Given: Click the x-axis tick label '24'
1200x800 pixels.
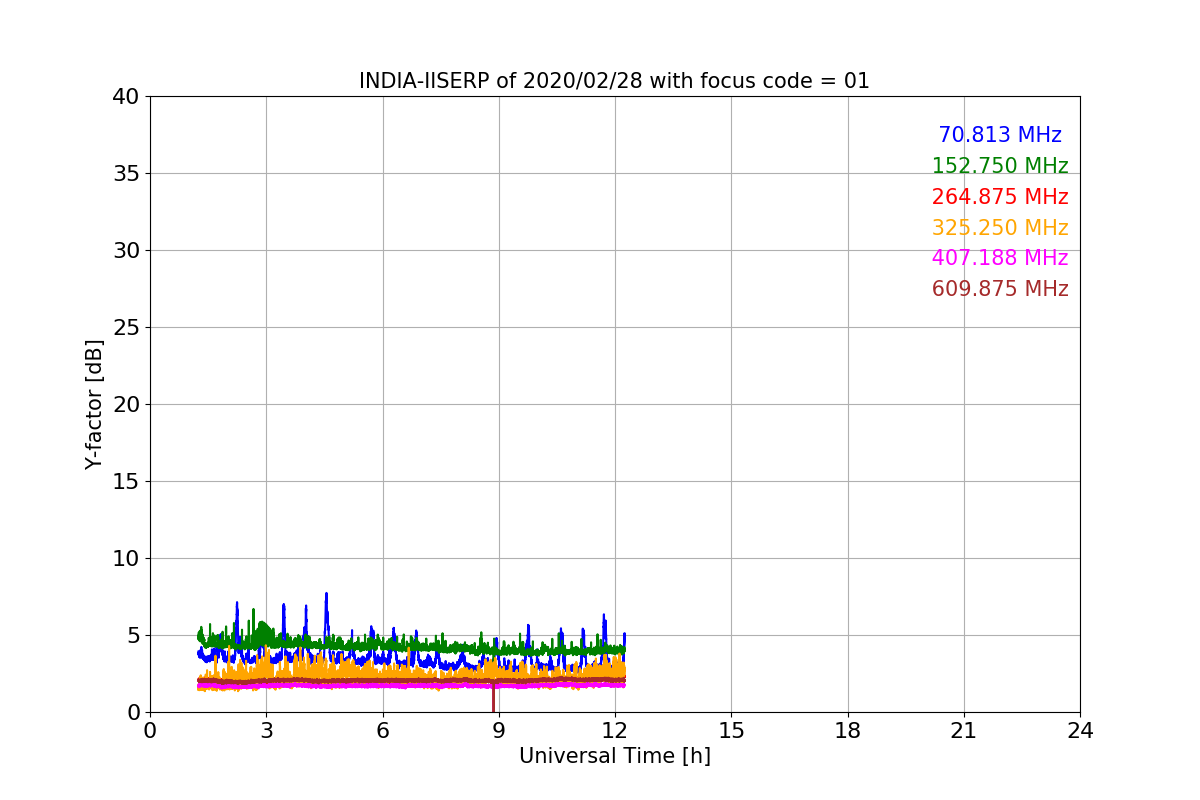Looking at the screenshot, I should tap(1080, 731).
